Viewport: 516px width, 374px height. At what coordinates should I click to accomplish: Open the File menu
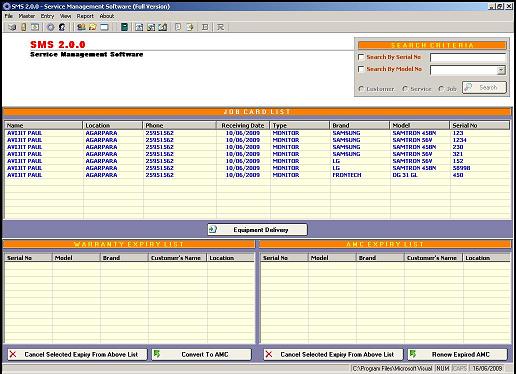9,16
